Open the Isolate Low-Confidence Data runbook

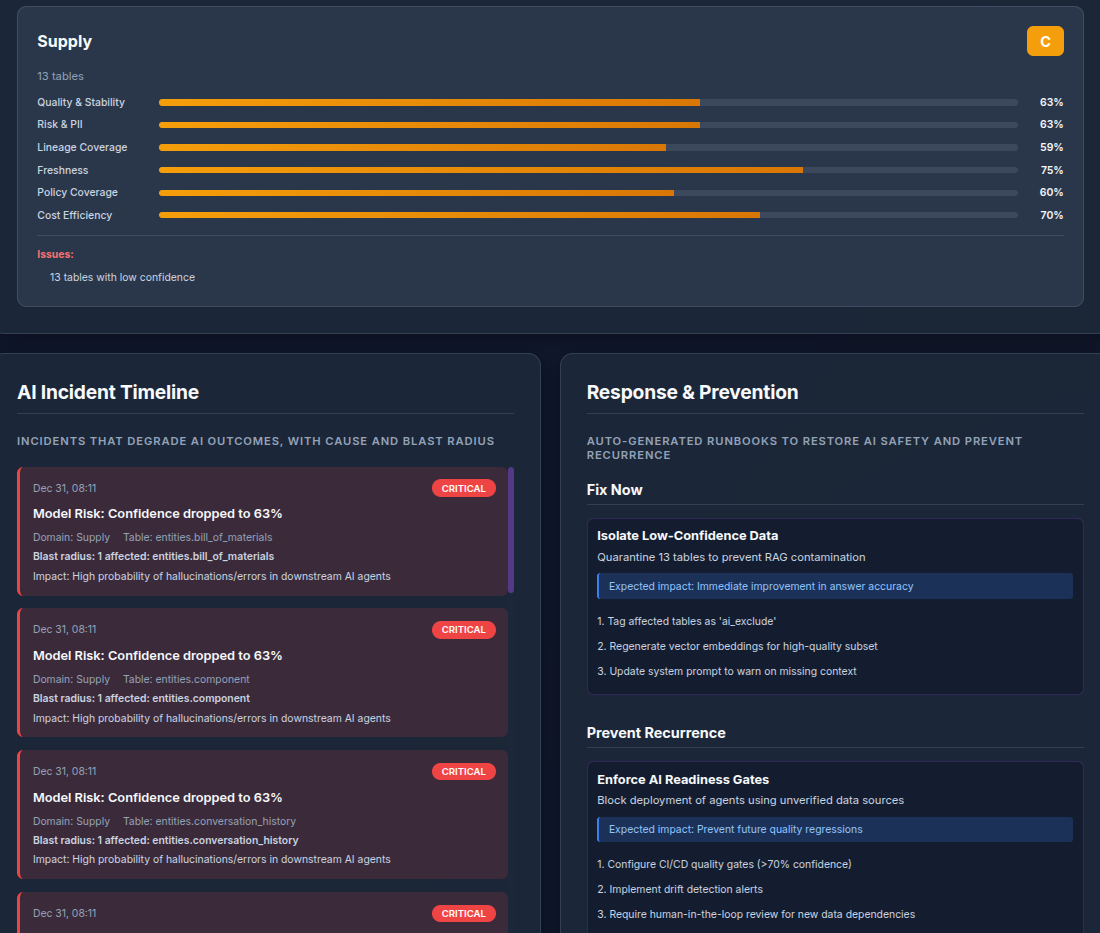point(687,536)
